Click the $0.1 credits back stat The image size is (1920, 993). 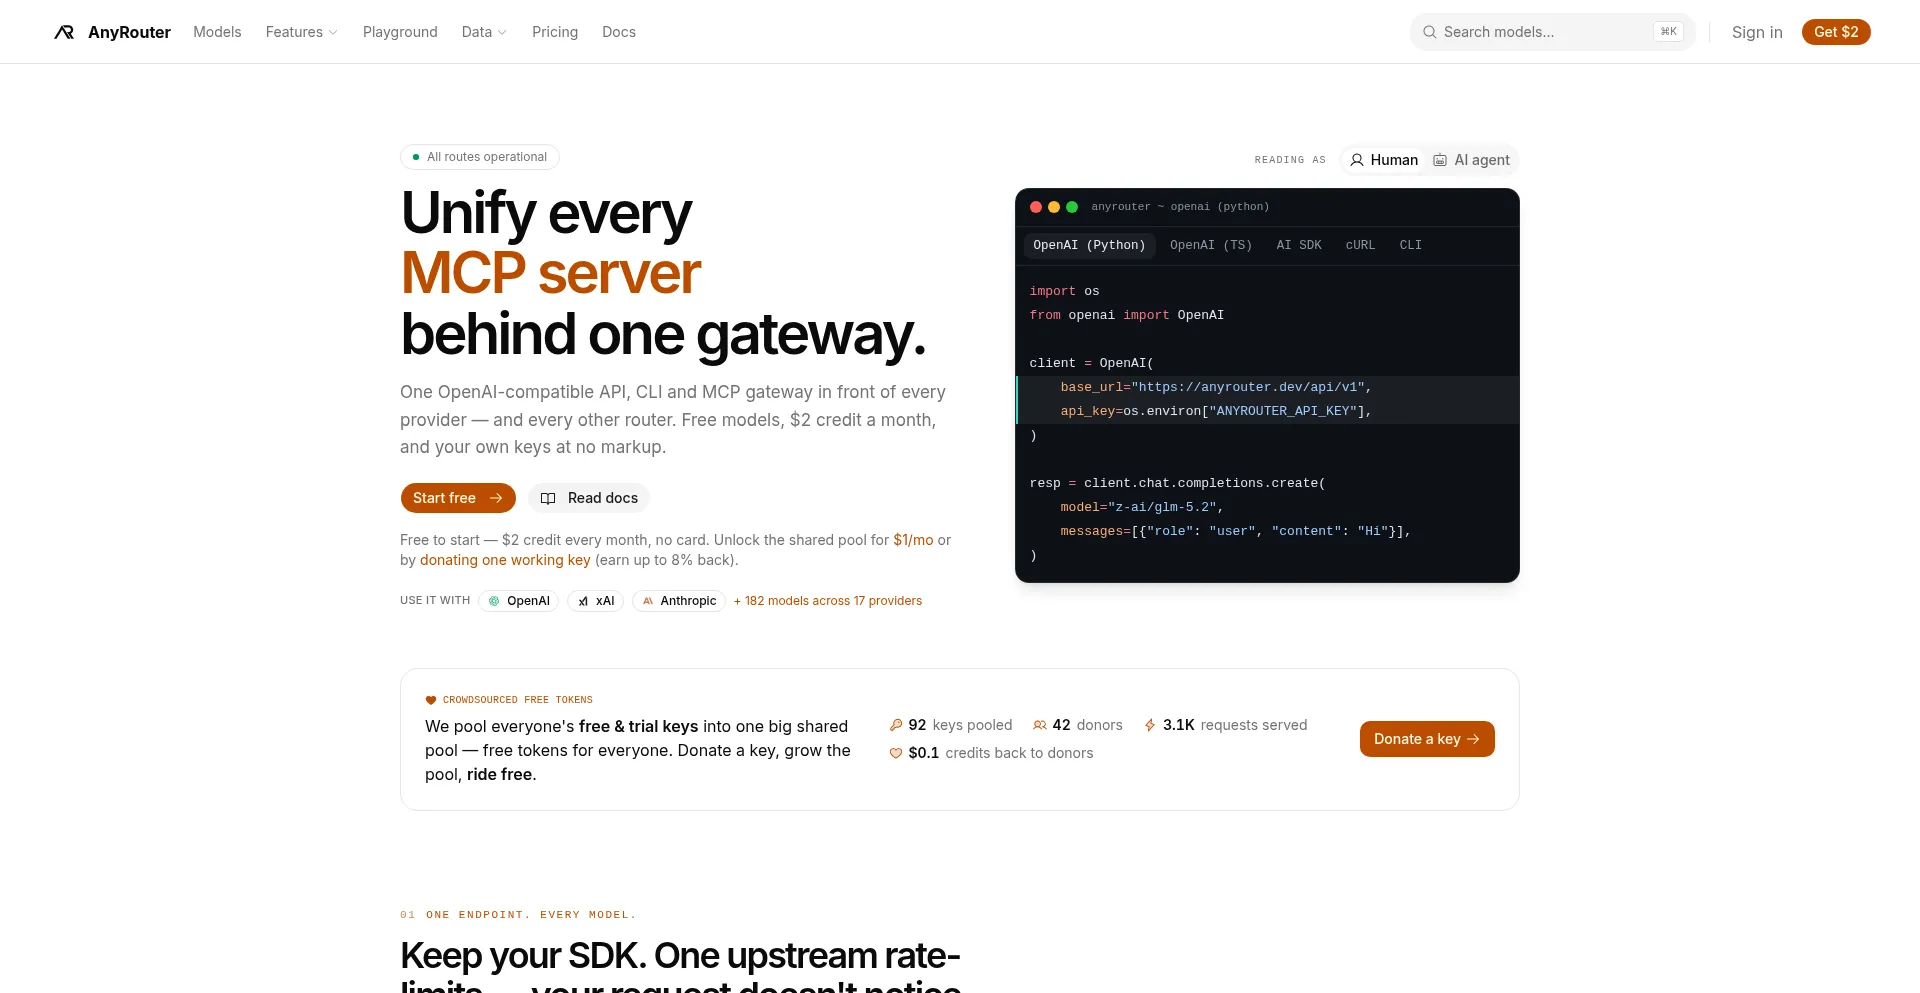pos(991,753)
